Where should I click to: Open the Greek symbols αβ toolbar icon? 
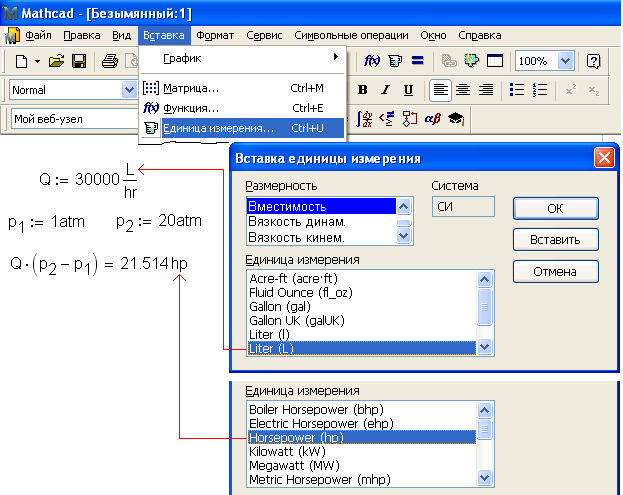point(433,118)
